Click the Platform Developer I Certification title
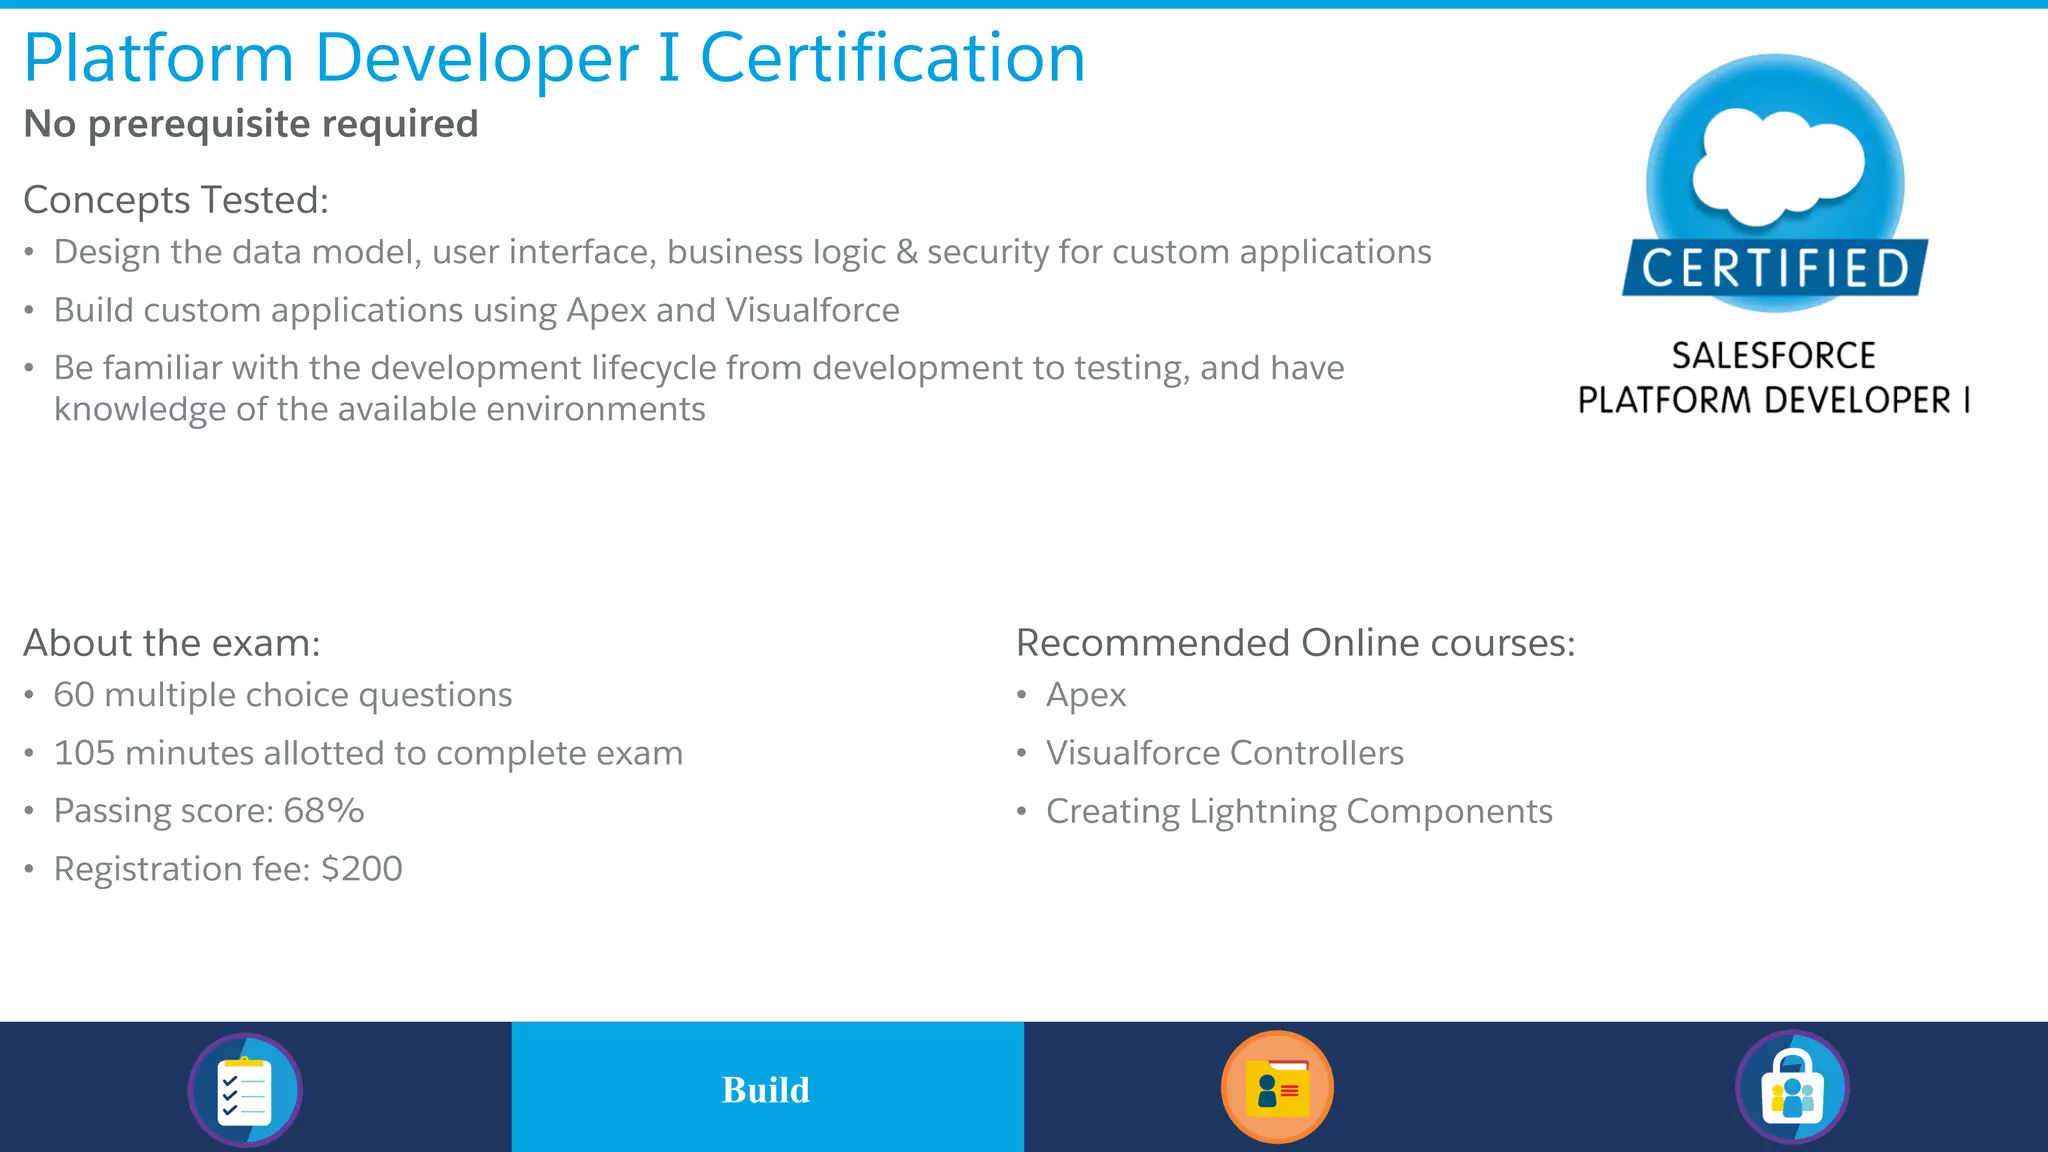This screenshot has width=2048, height=1152. click(x=554, y=57)
